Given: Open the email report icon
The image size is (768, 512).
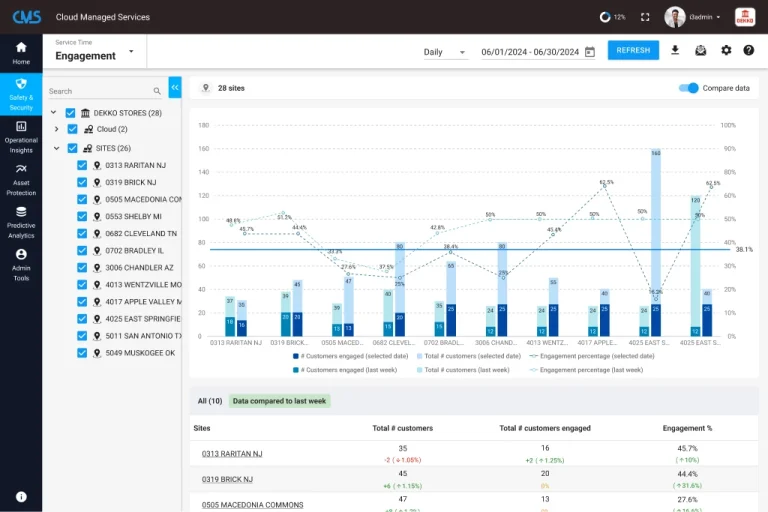Looking at the screenshot, I should pos(701,50).
